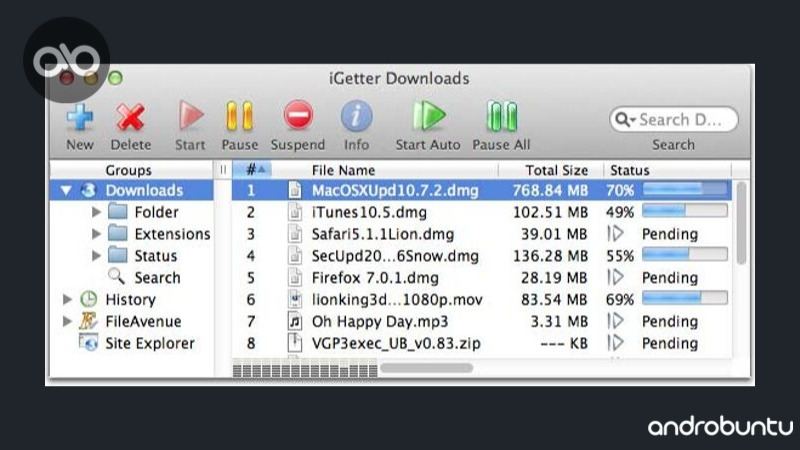Select the Status group in the sidebar
Viewport: 800px width, 450px height.
pyautogui.click(x=156, y=256)
